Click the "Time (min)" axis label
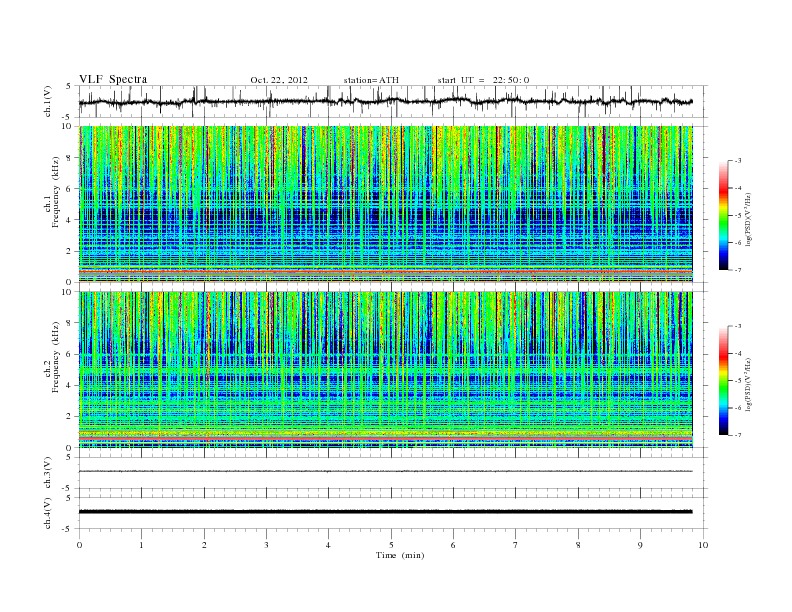The width and height of the screenshot is (792, 612). [400, 555]
